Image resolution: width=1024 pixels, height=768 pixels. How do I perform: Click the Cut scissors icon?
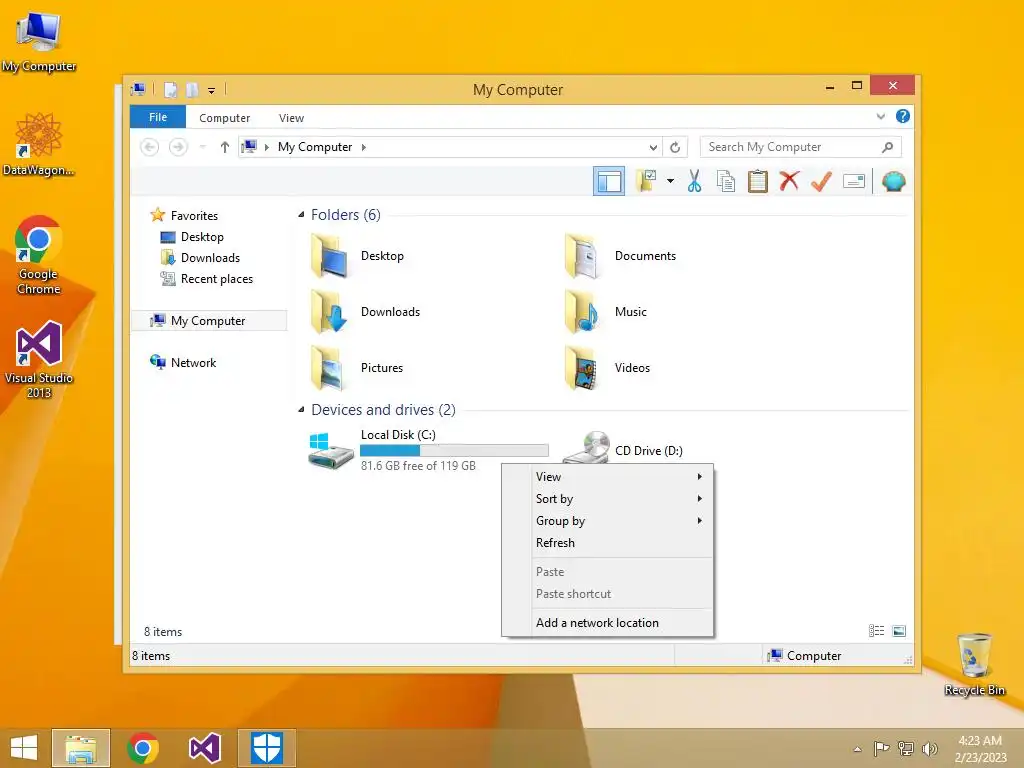694,182
